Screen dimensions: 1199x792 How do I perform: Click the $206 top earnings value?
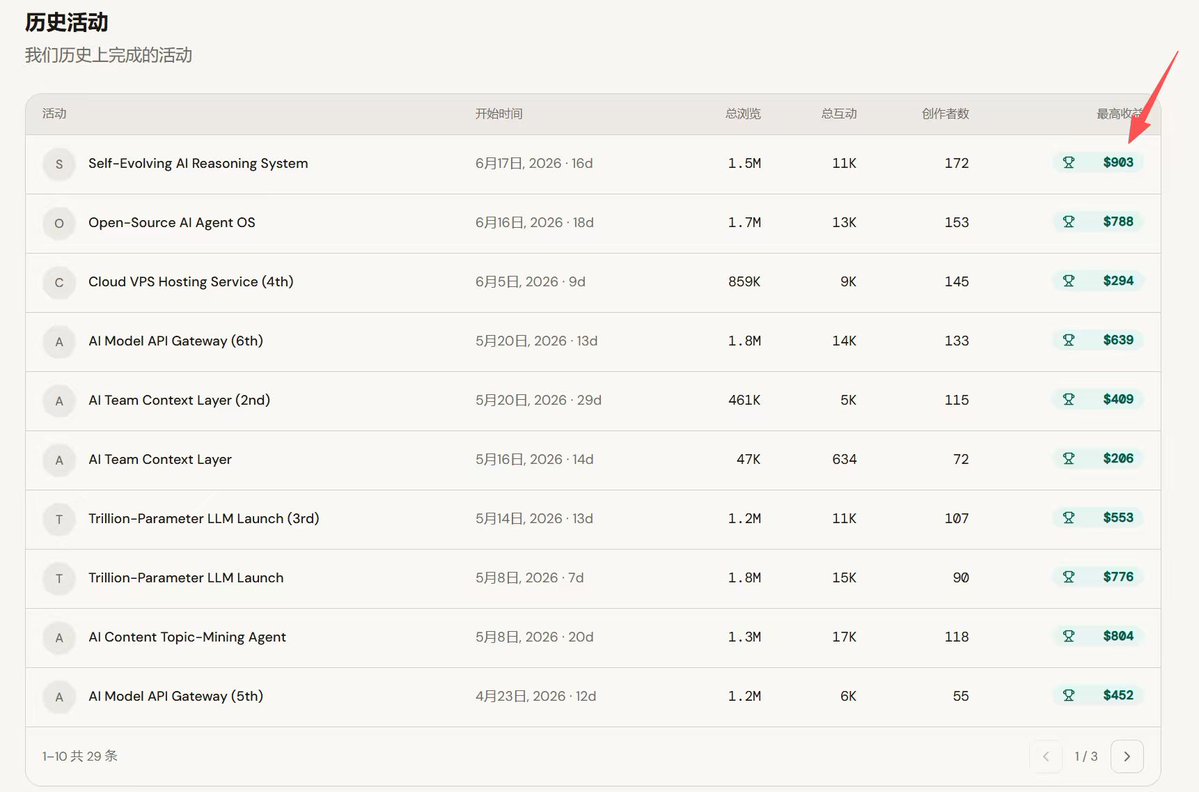1118,459
